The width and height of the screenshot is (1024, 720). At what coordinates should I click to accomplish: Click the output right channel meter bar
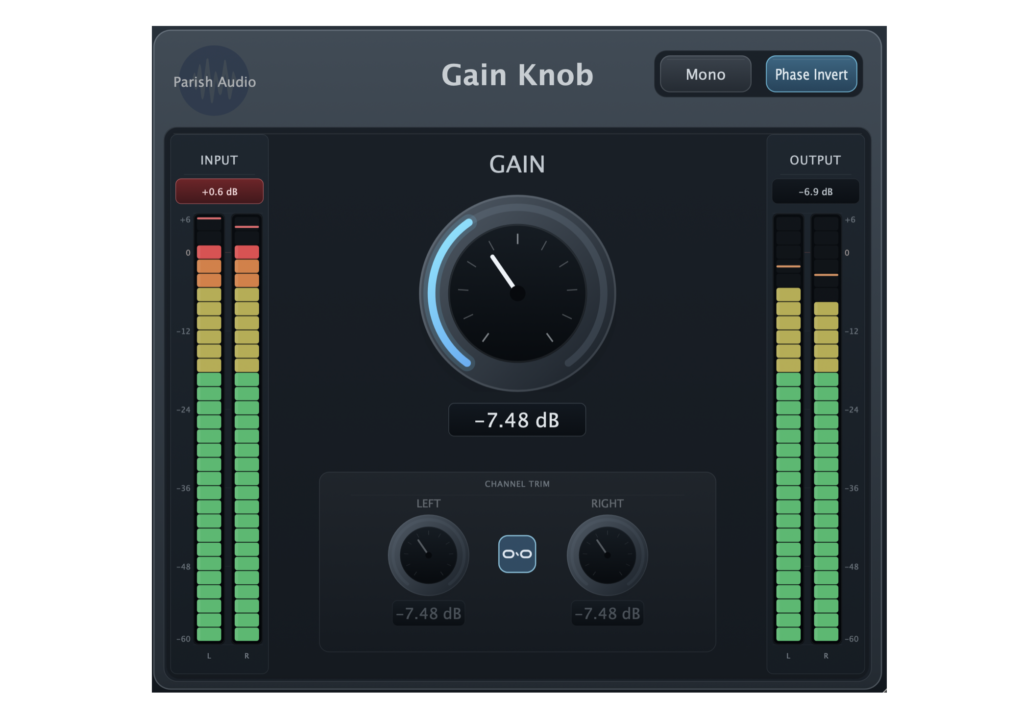826,429
